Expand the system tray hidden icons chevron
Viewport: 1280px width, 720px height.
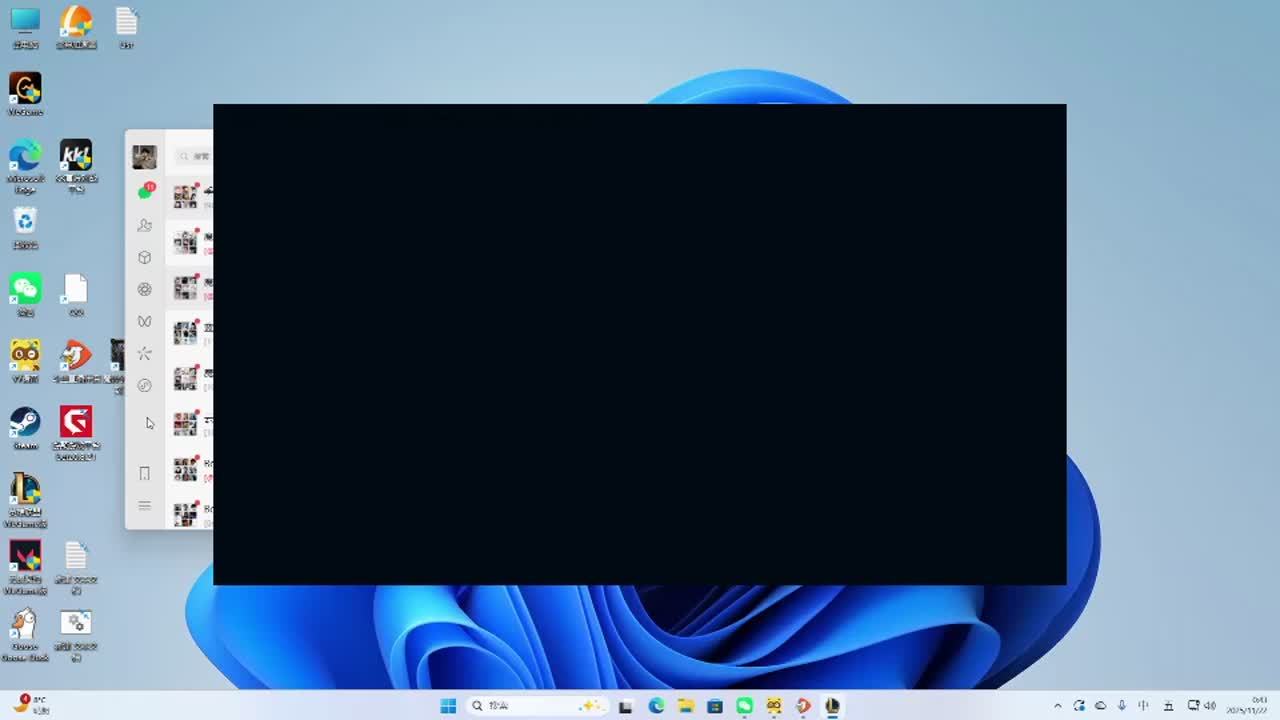pyautogui.click(x=1057, y=706)
